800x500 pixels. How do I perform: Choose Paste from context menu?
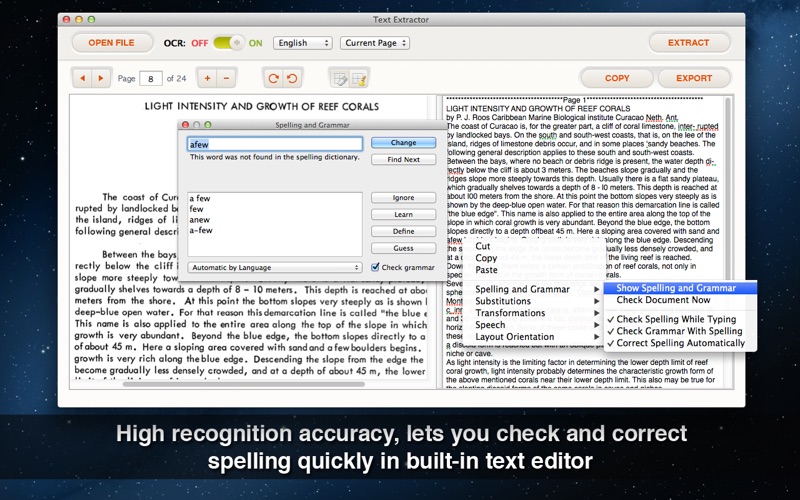(x=486, y=270)
